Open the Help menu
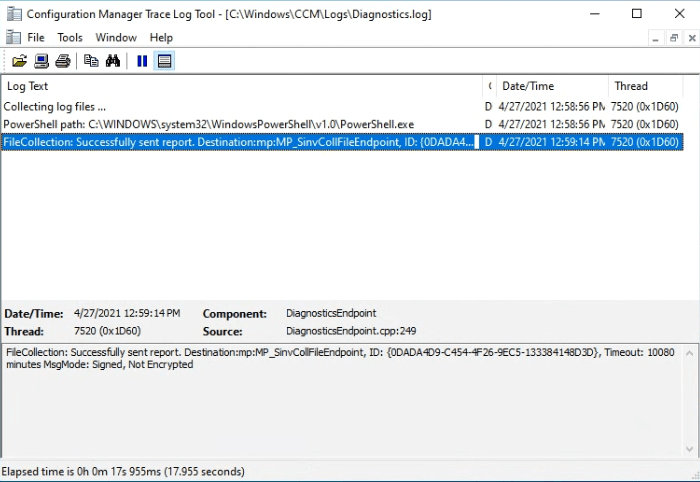700x482 pixels. pos(161,38)
